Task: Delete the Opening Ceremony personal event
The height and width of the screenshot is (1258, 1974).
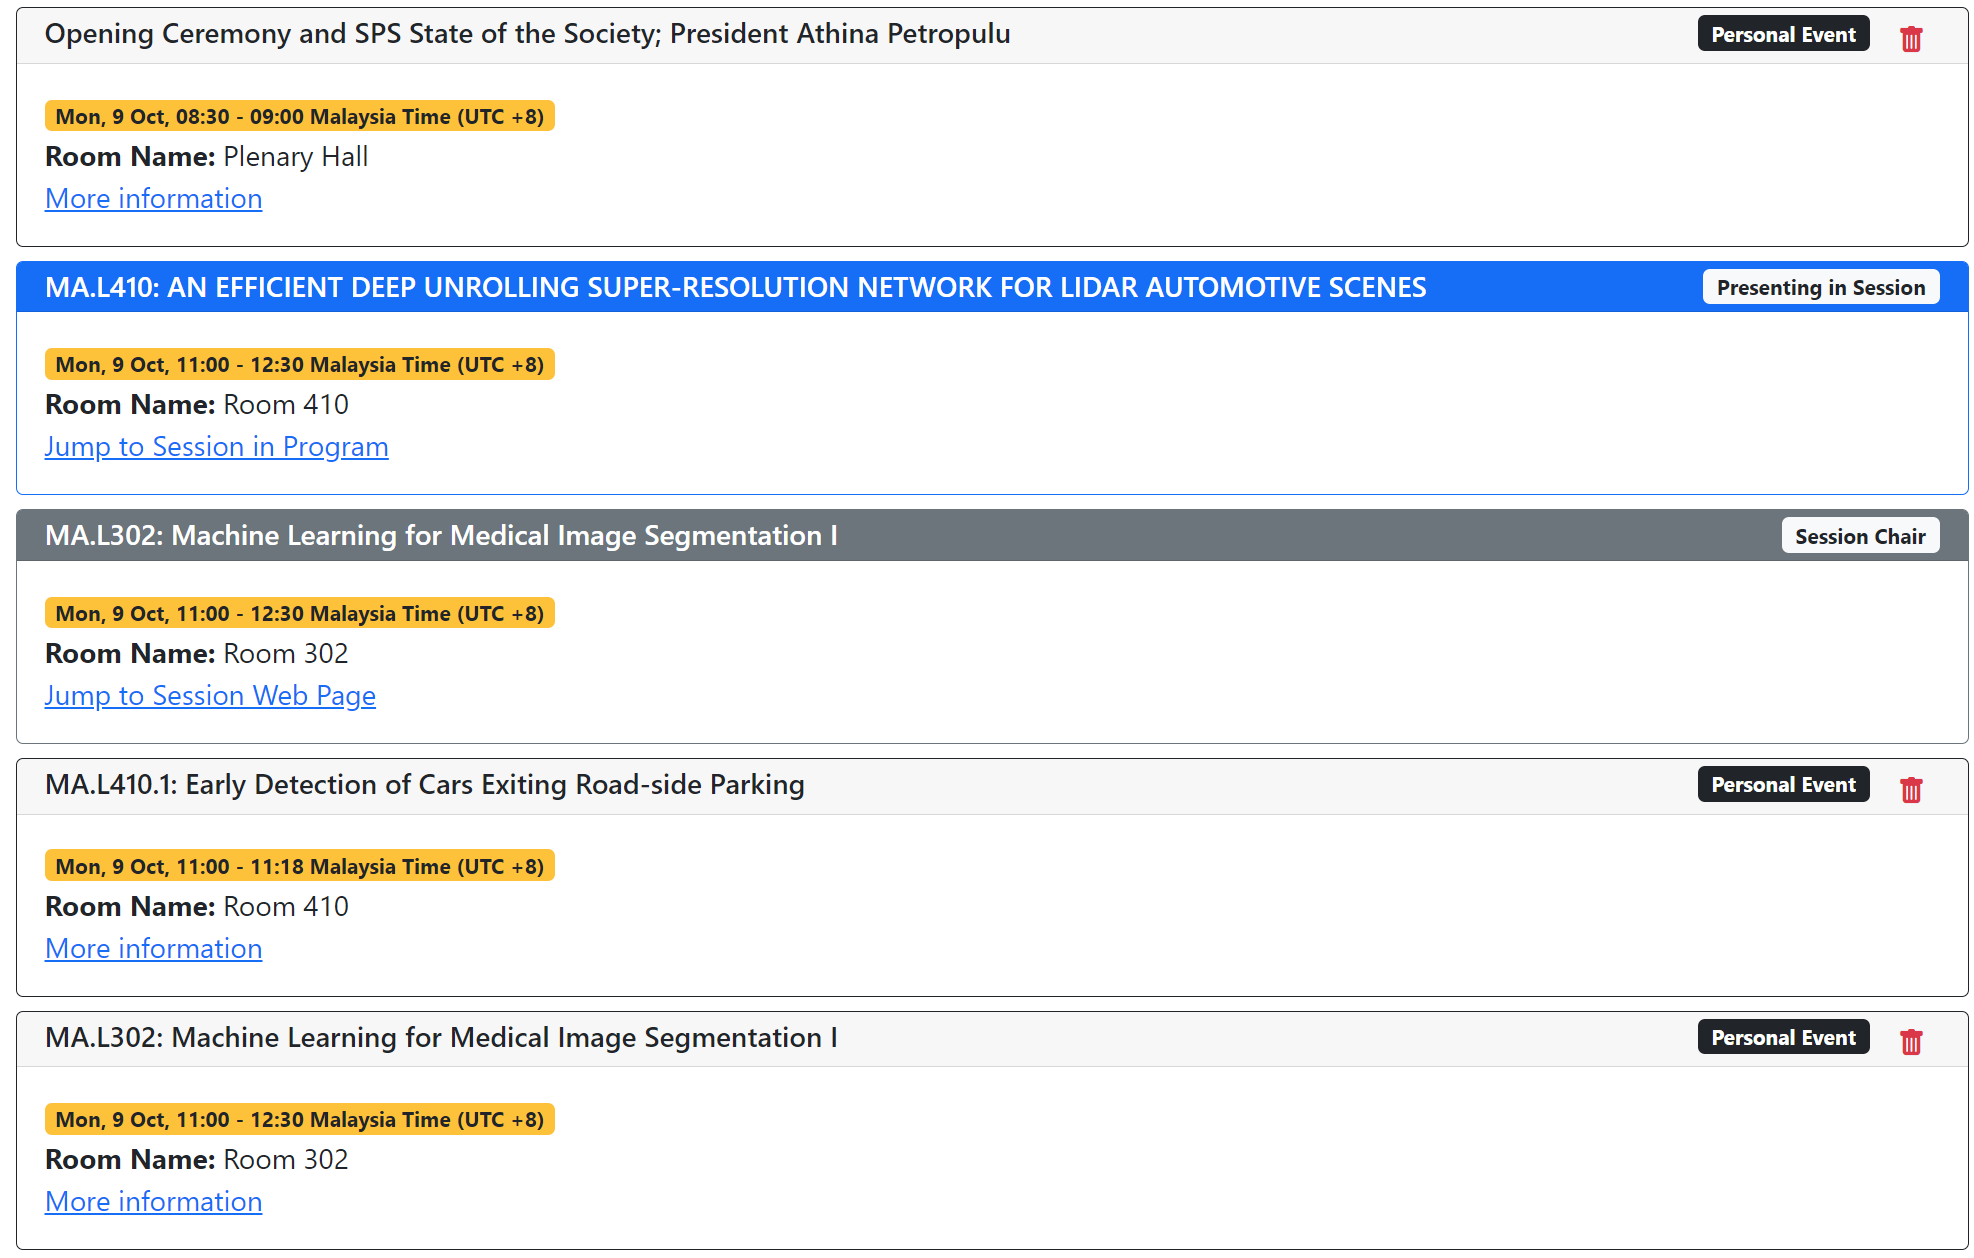Action: pos(1910,38)
